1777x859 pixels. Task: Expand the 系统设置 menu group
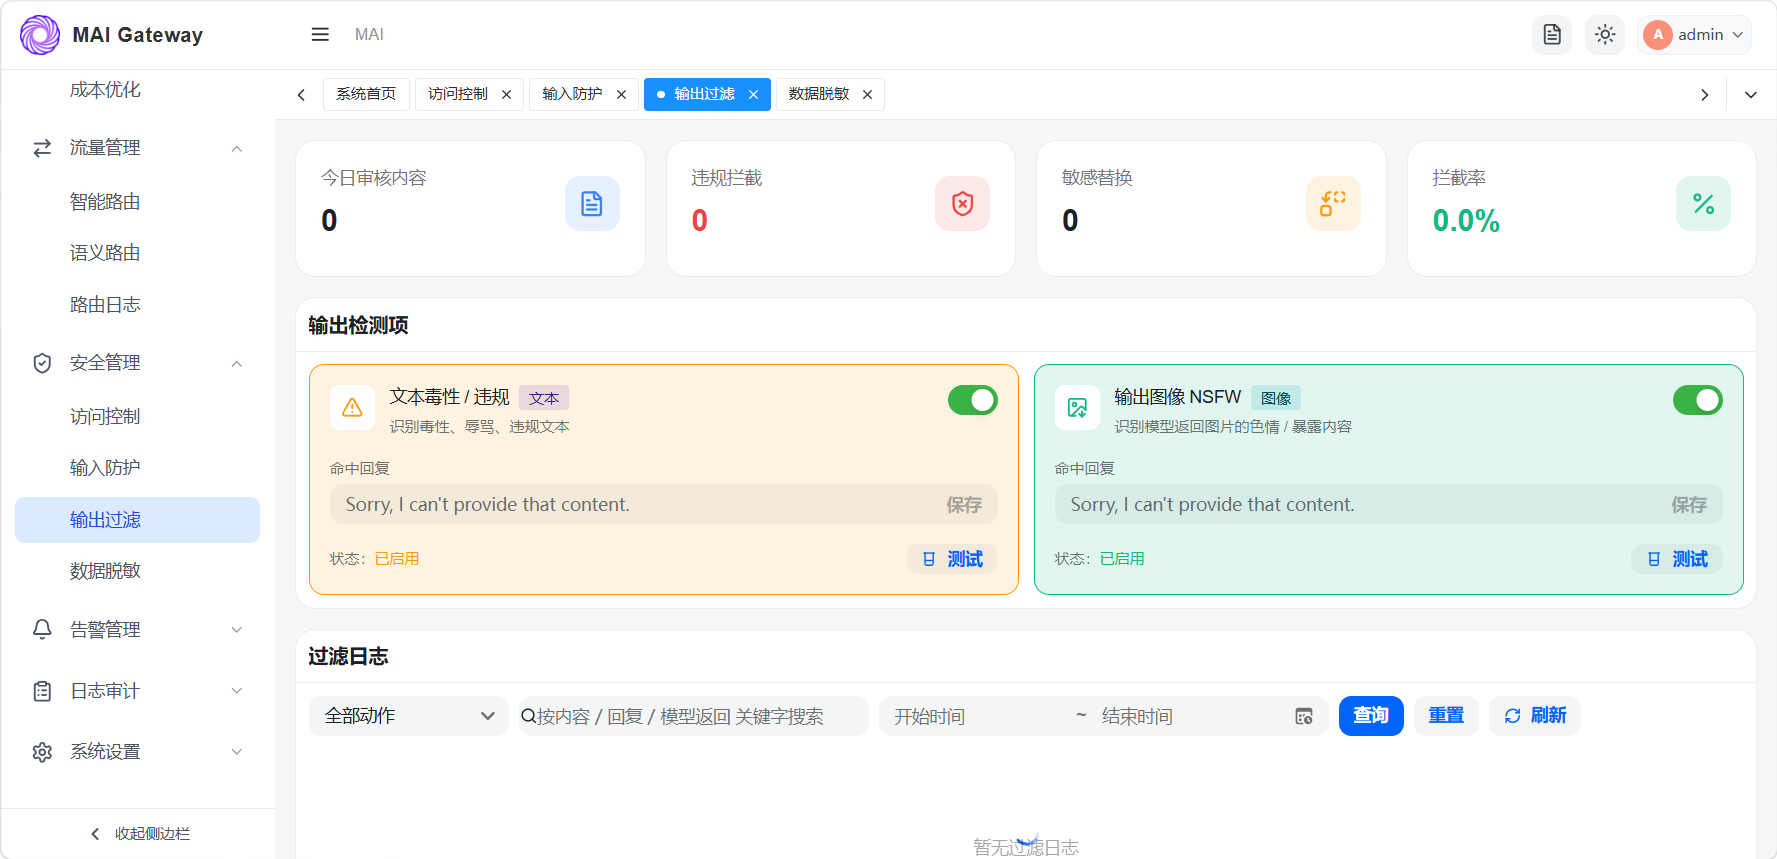coord(237,752)
